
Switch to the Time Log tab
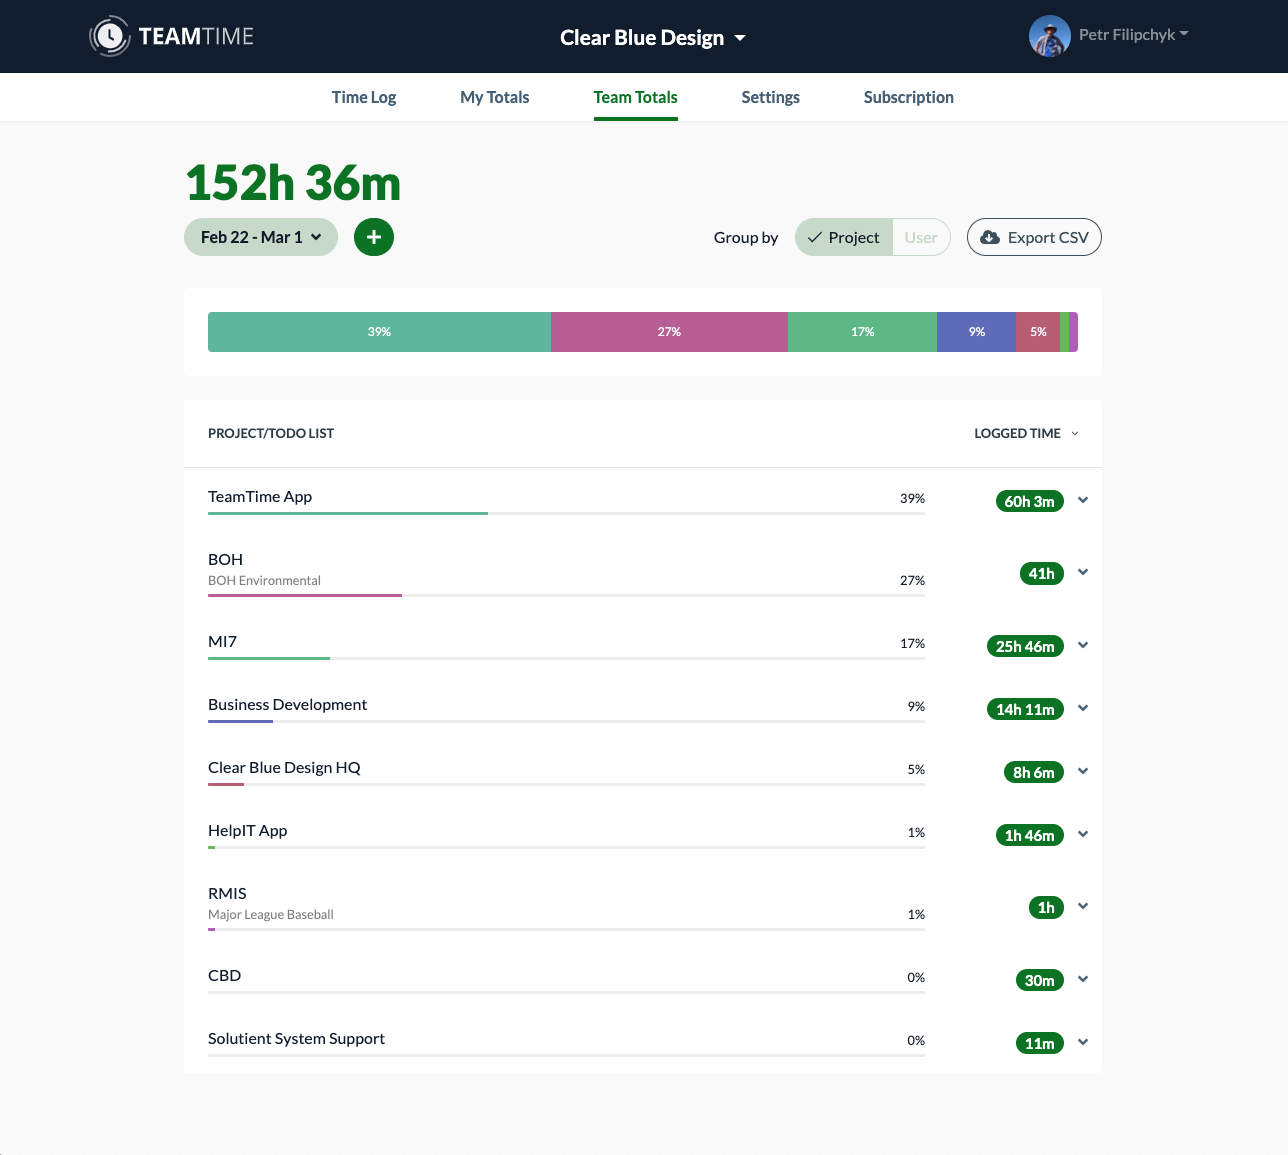point(364,97)
